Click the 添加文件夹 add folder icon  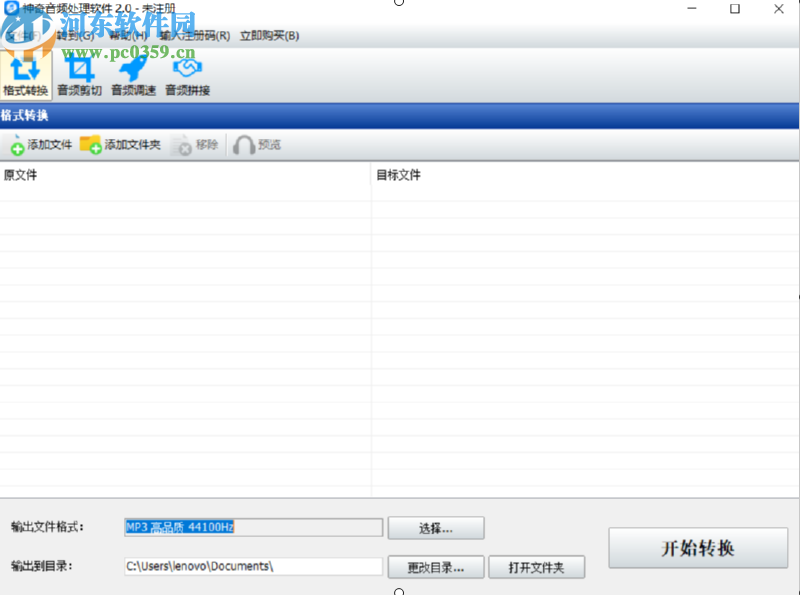tap(122, 144)
